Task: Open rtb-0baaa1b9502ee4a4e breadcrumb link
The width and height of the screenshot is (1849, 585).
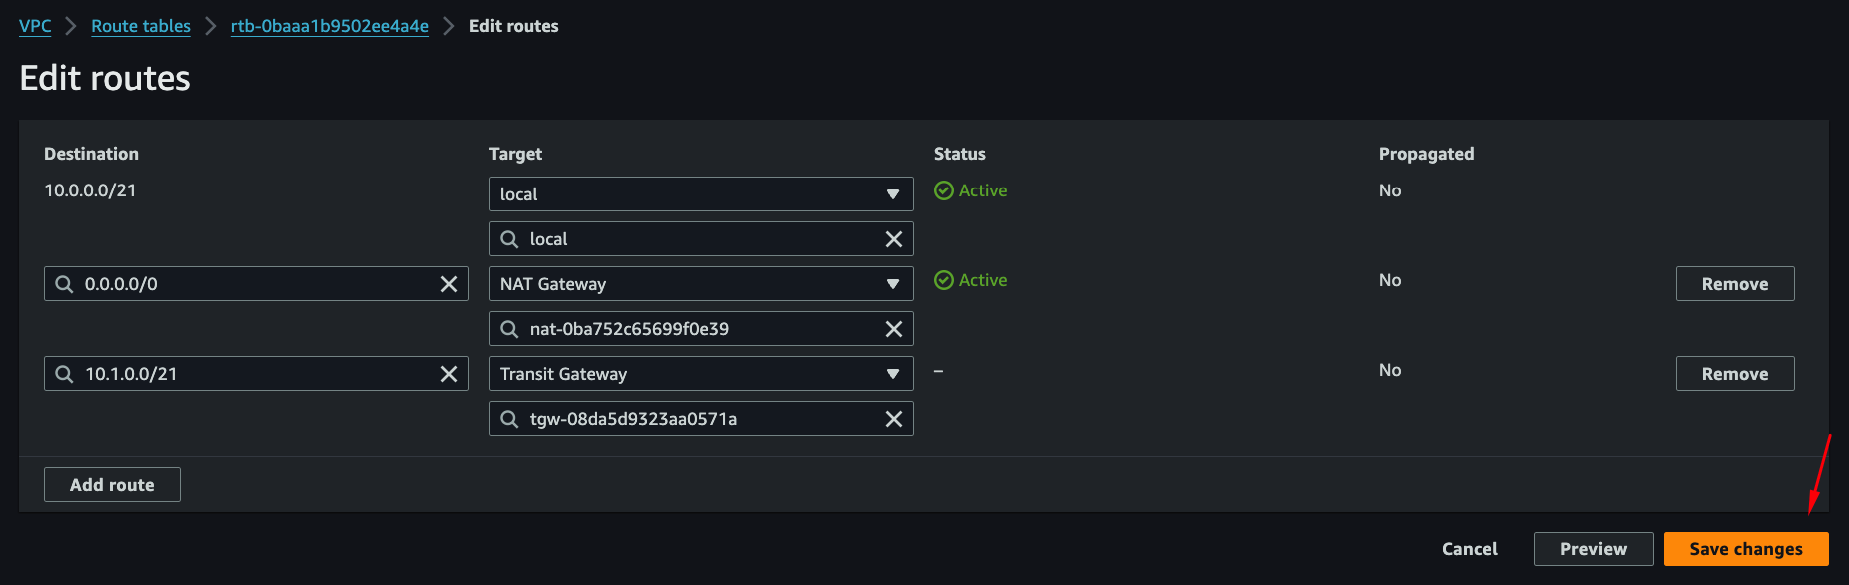Action: point(329,26)
